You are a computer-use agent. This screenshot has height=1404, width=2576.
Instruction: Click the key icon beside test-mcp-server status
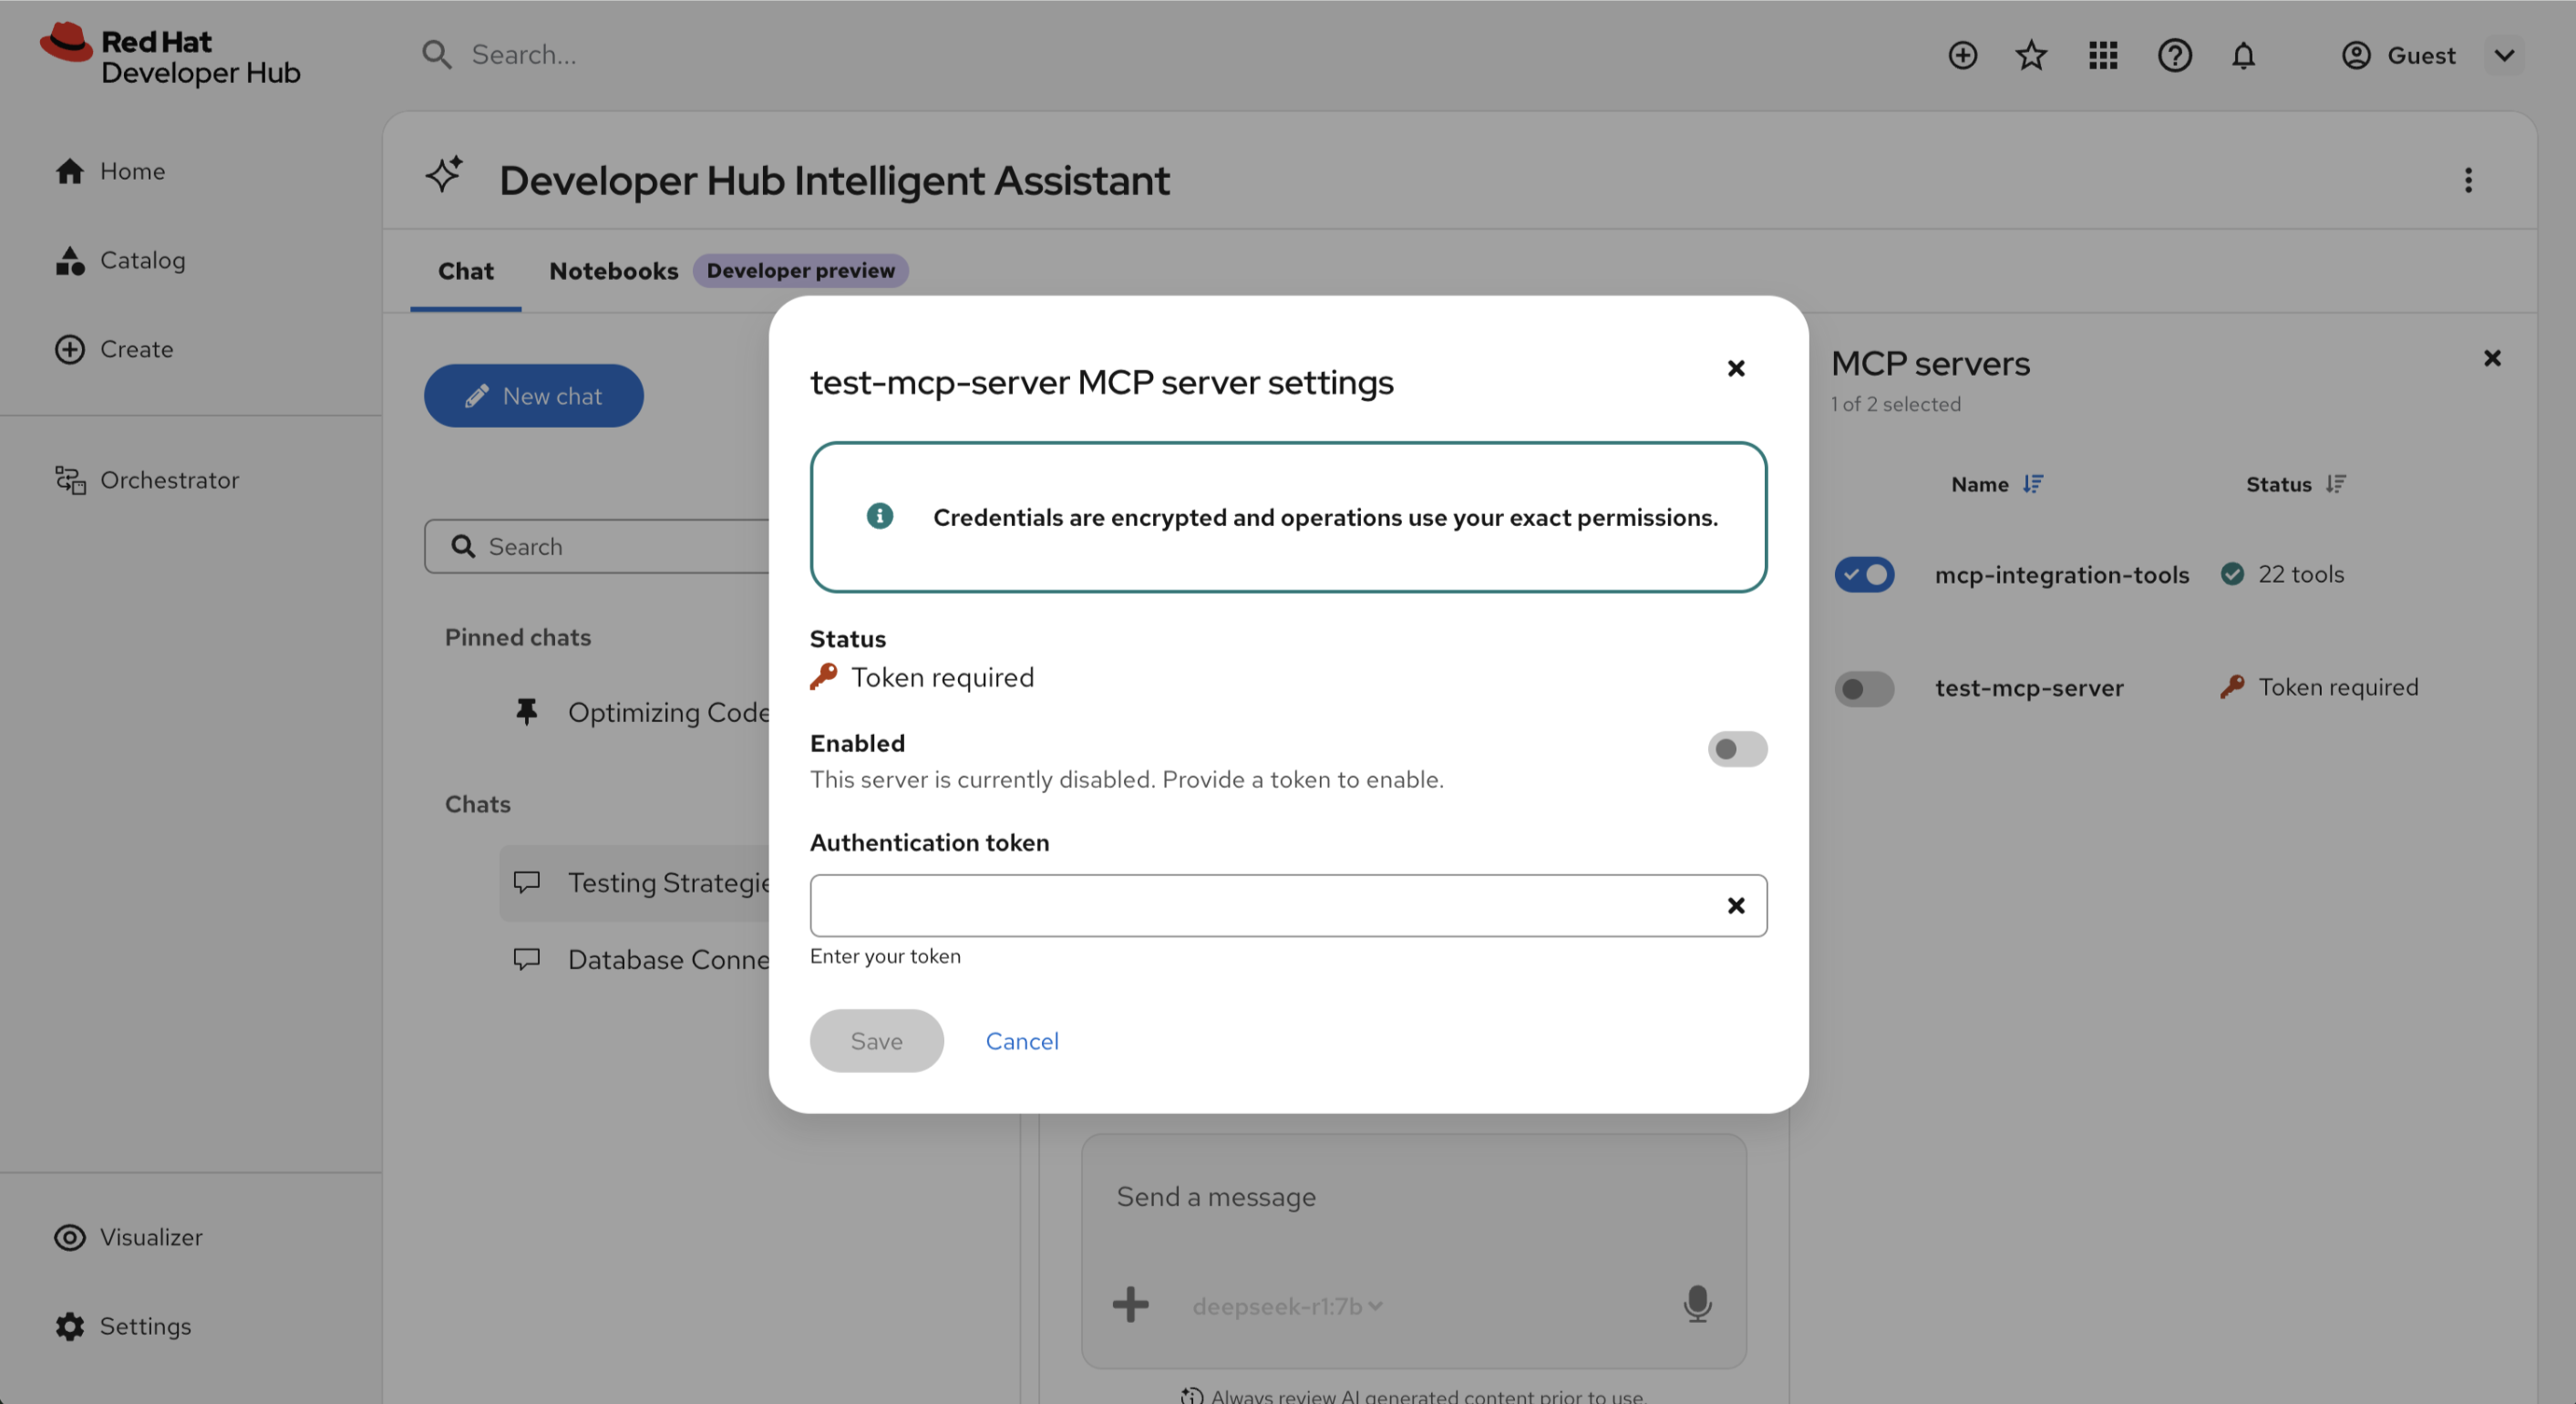point(2232,687)
